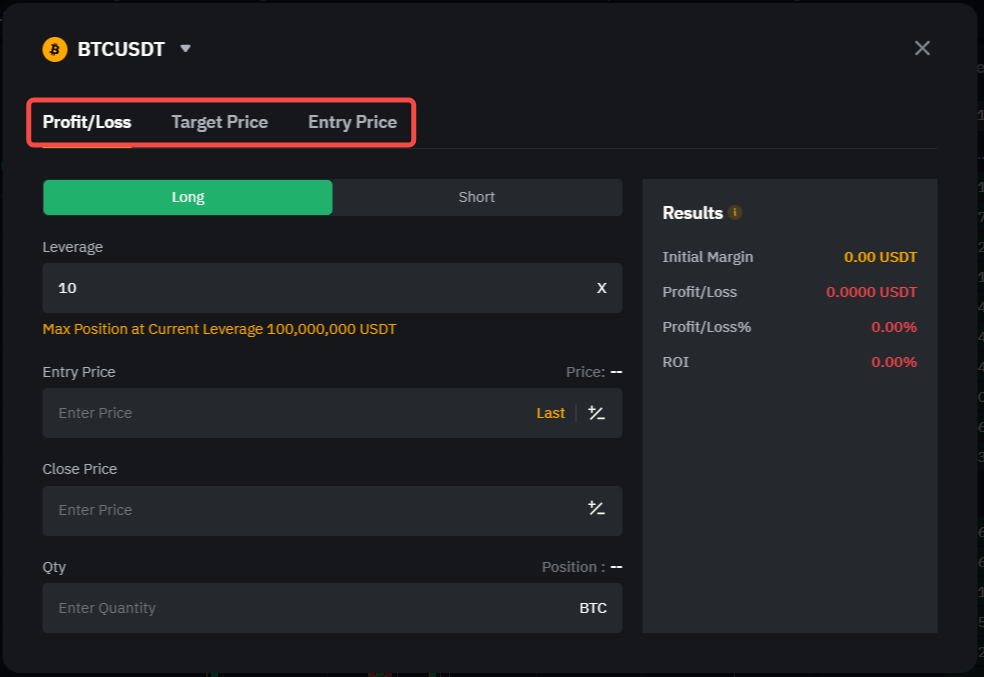
Task: Select the Entry Price tab
Action: pyautogui.click(x=352, y=122)
